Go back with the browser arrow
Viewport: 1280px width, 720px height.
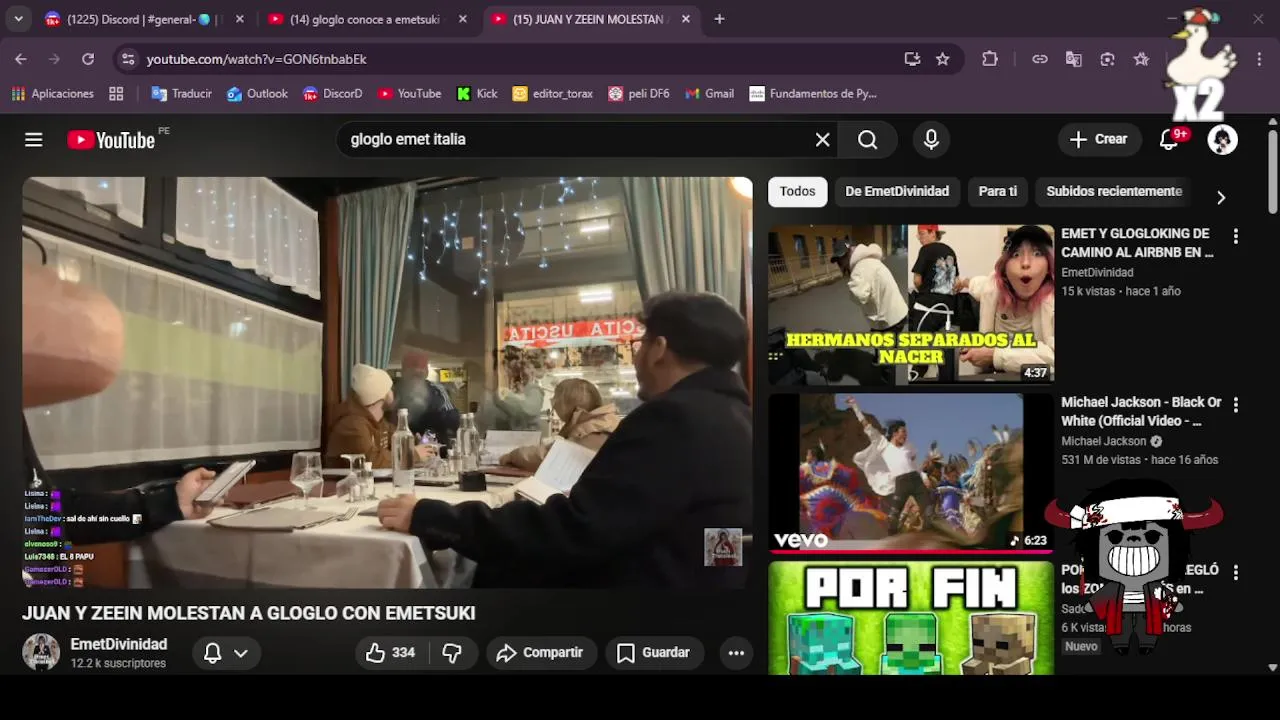[x=21, y=59]
